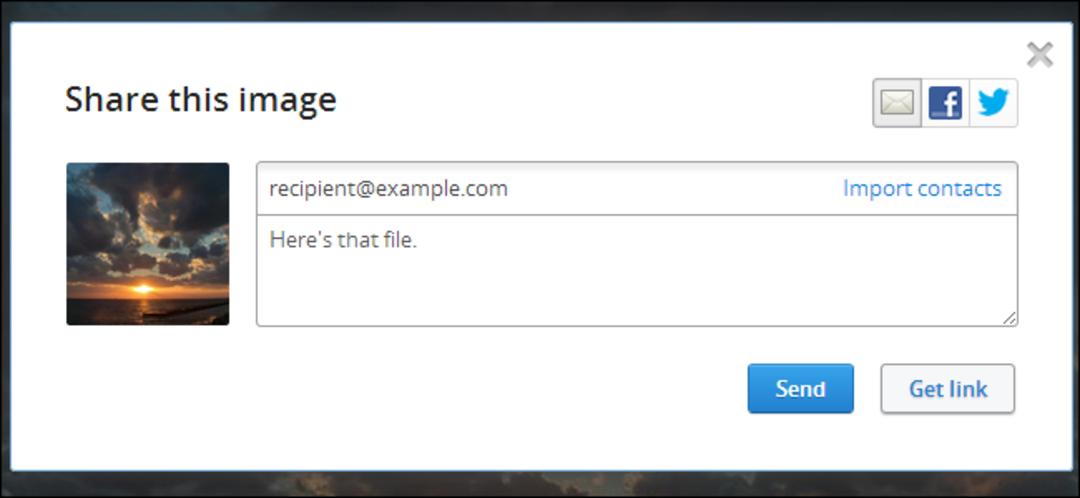Image resolution: width=1080 pixels, height=498 pixels.
Task: Click the Share this image heading
Action: point(200,100)
